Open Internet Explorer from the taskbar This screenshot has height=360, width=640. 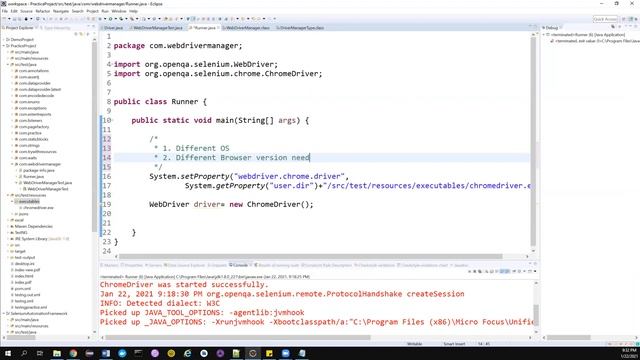[187, 353]
